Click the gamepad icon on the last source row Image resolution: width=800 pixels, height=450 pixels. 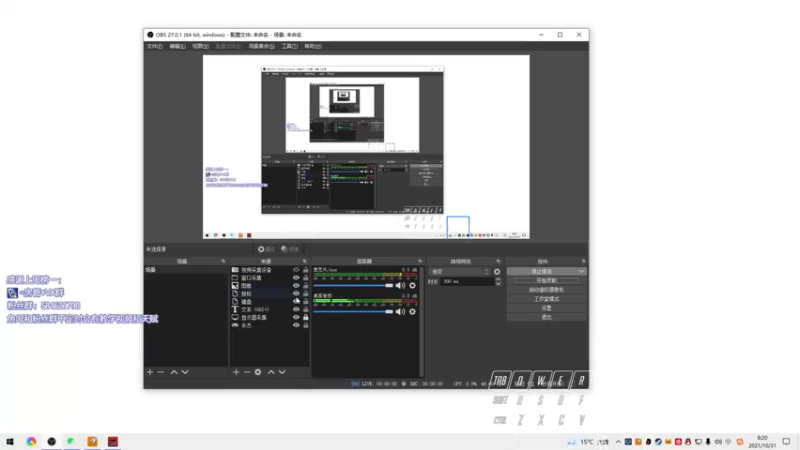235,325
